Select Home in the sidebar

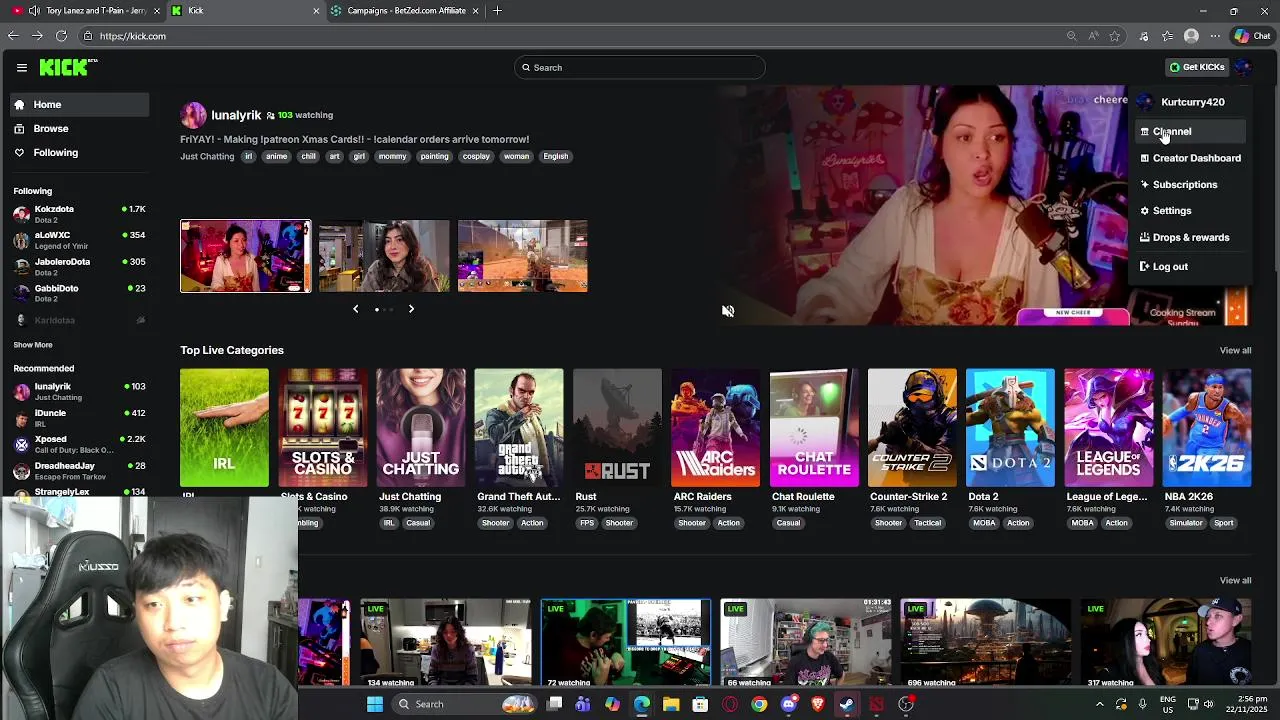click(x=81, y=104)
